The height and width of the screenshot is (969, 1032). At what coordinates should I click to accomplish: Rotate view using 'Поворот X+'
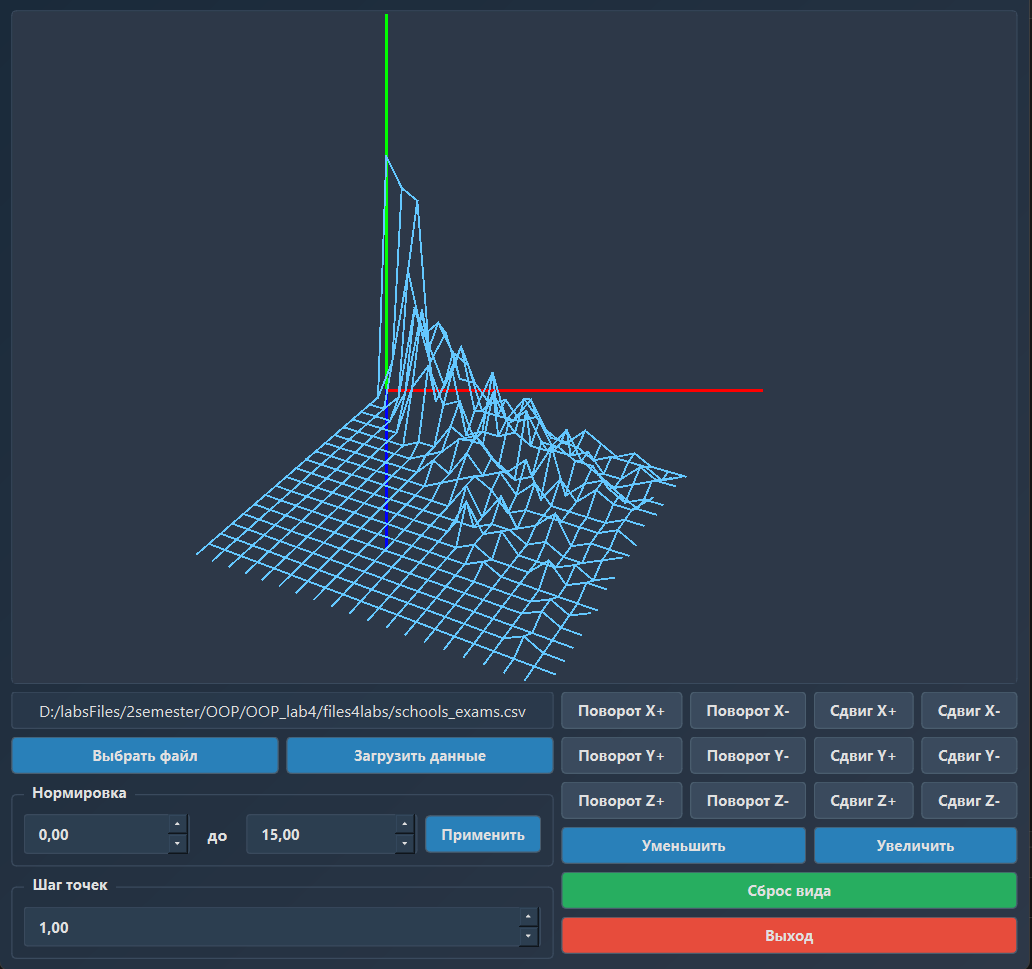pos(621,710)
